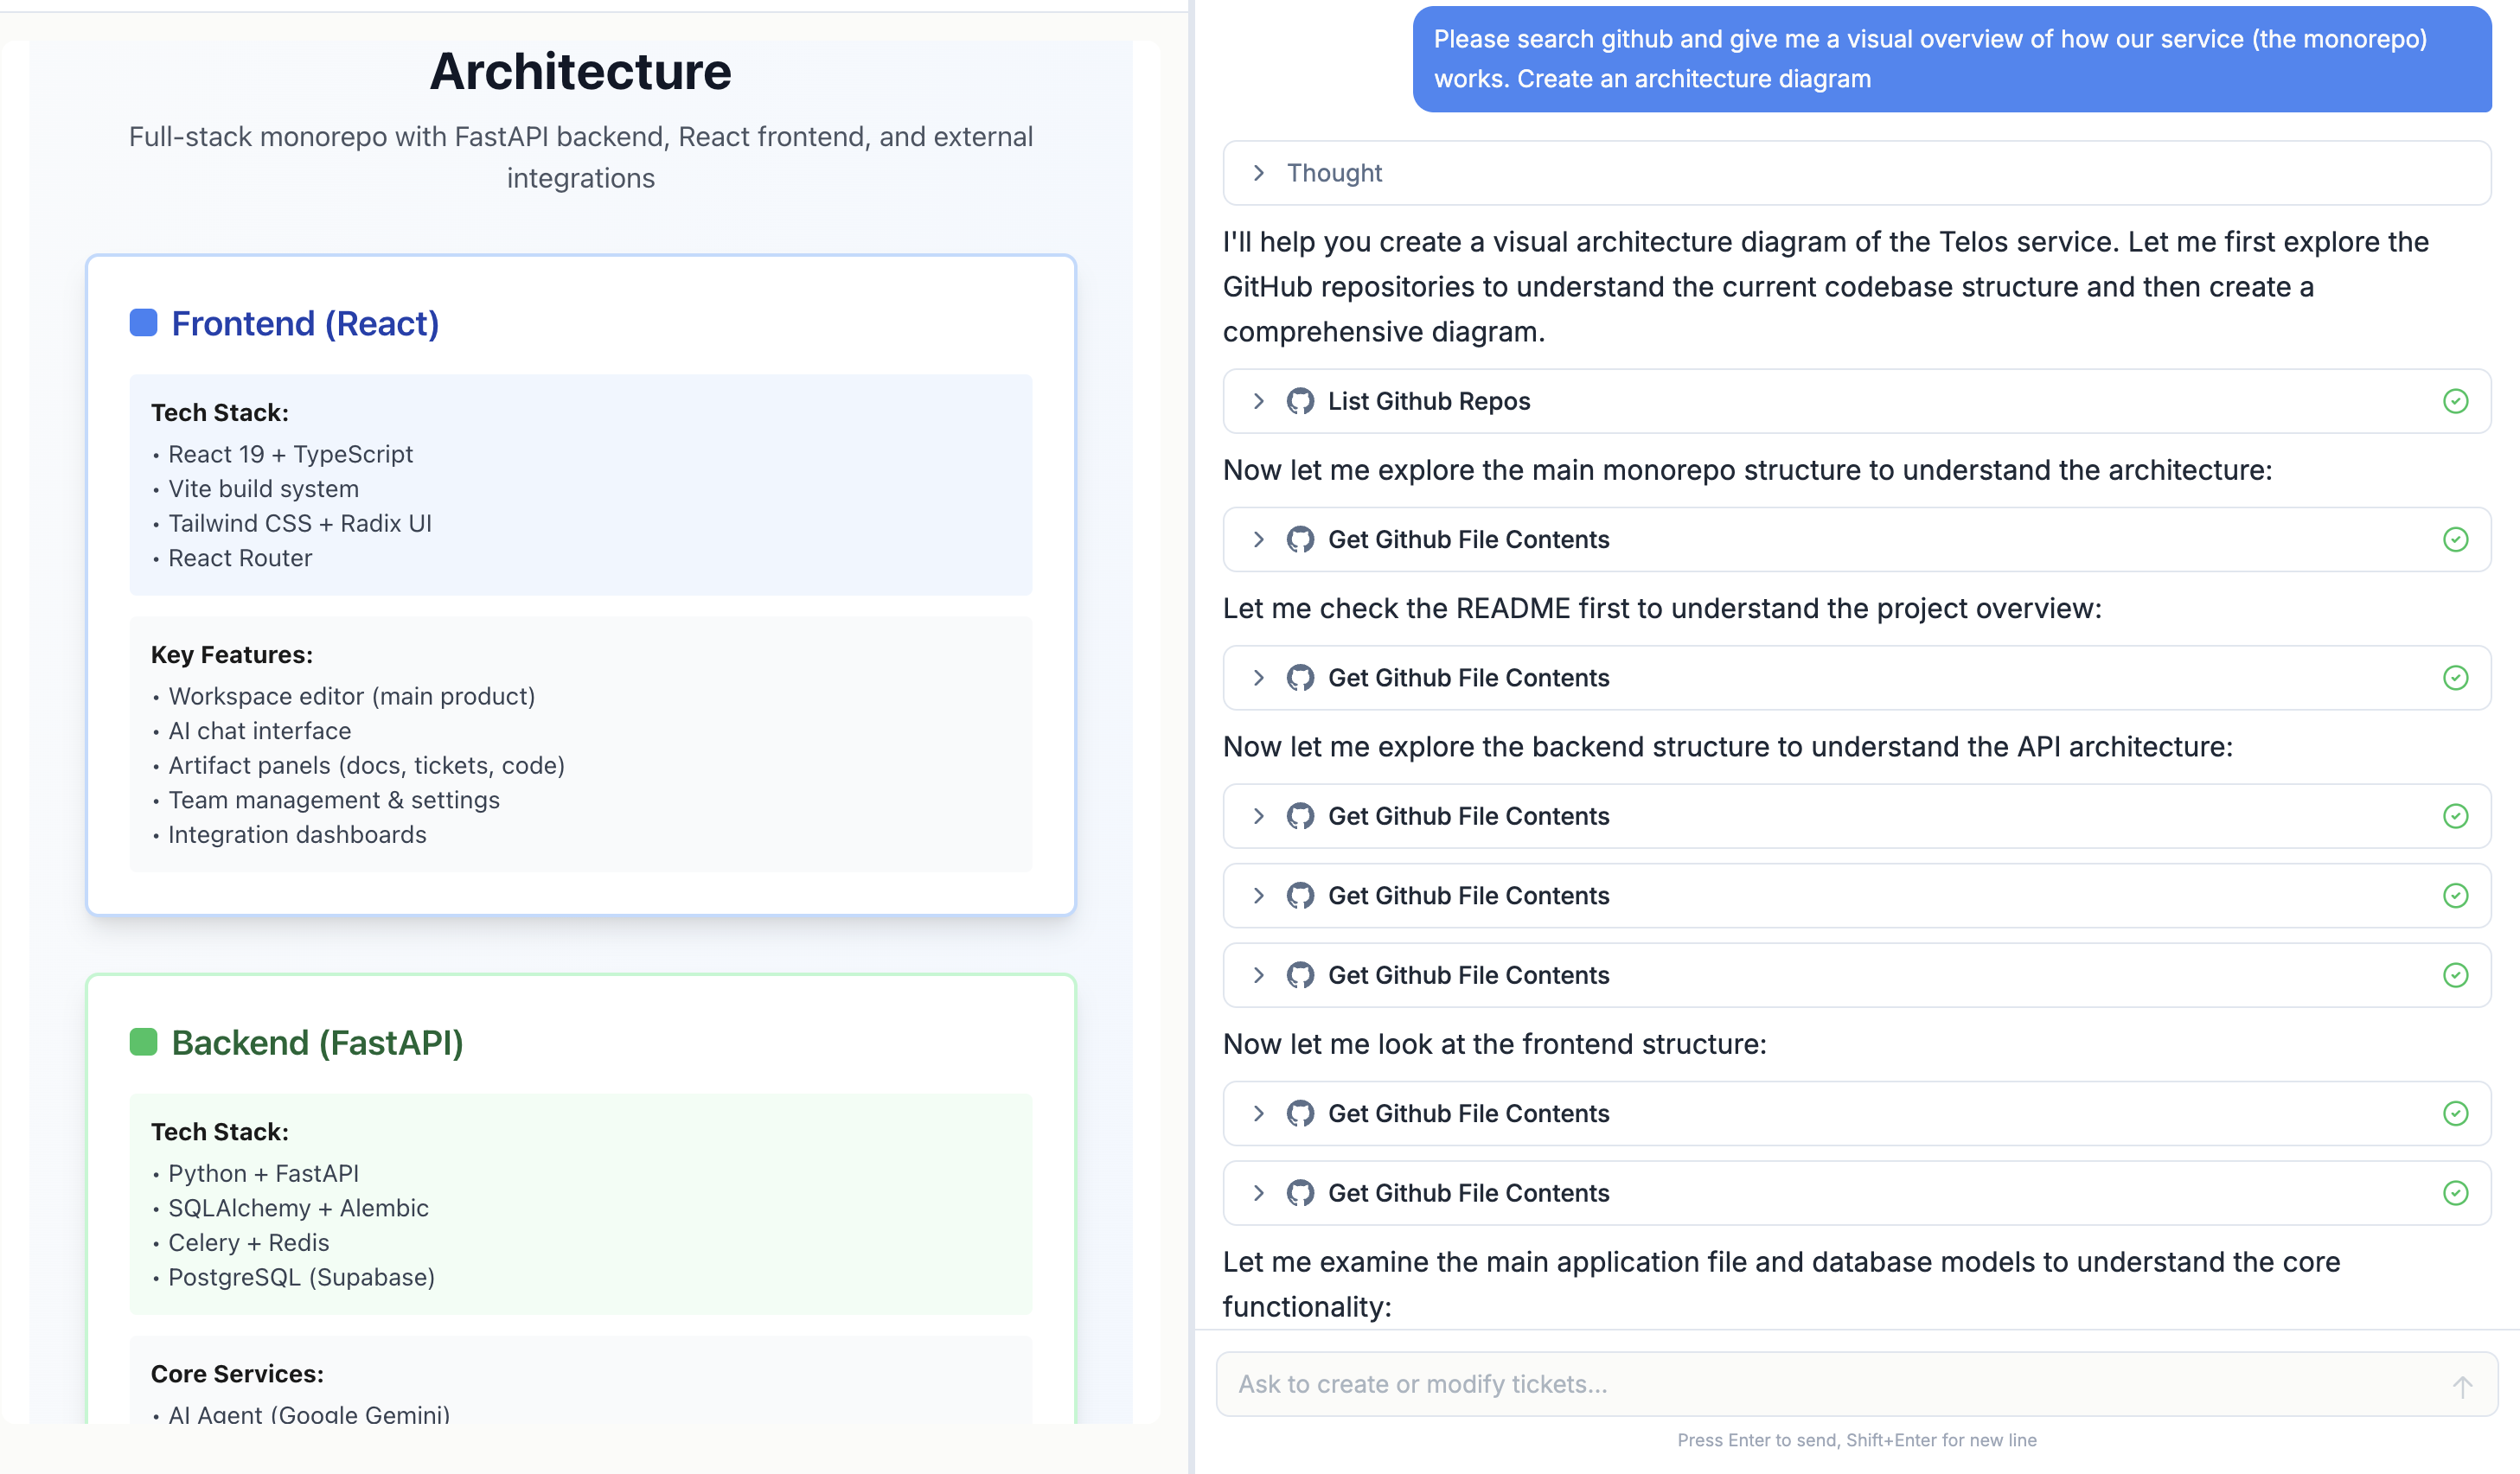This screenshot has width=2520, height=1474.
Task: Click the green square beside Backend (FastAPI) heading
Action: 143,1042
